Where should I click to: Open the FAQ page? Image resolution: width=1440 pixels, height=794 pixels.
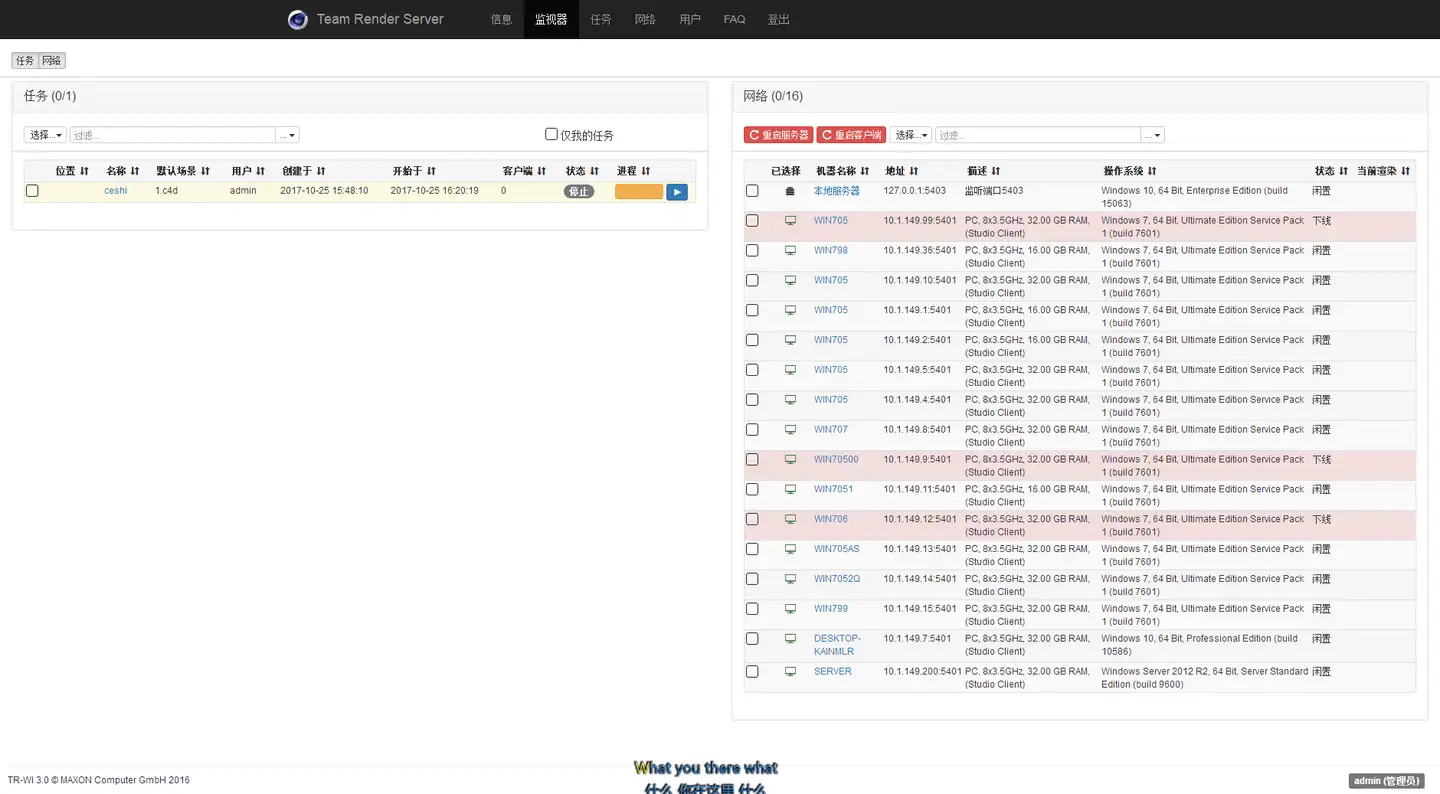coord(734,19)
